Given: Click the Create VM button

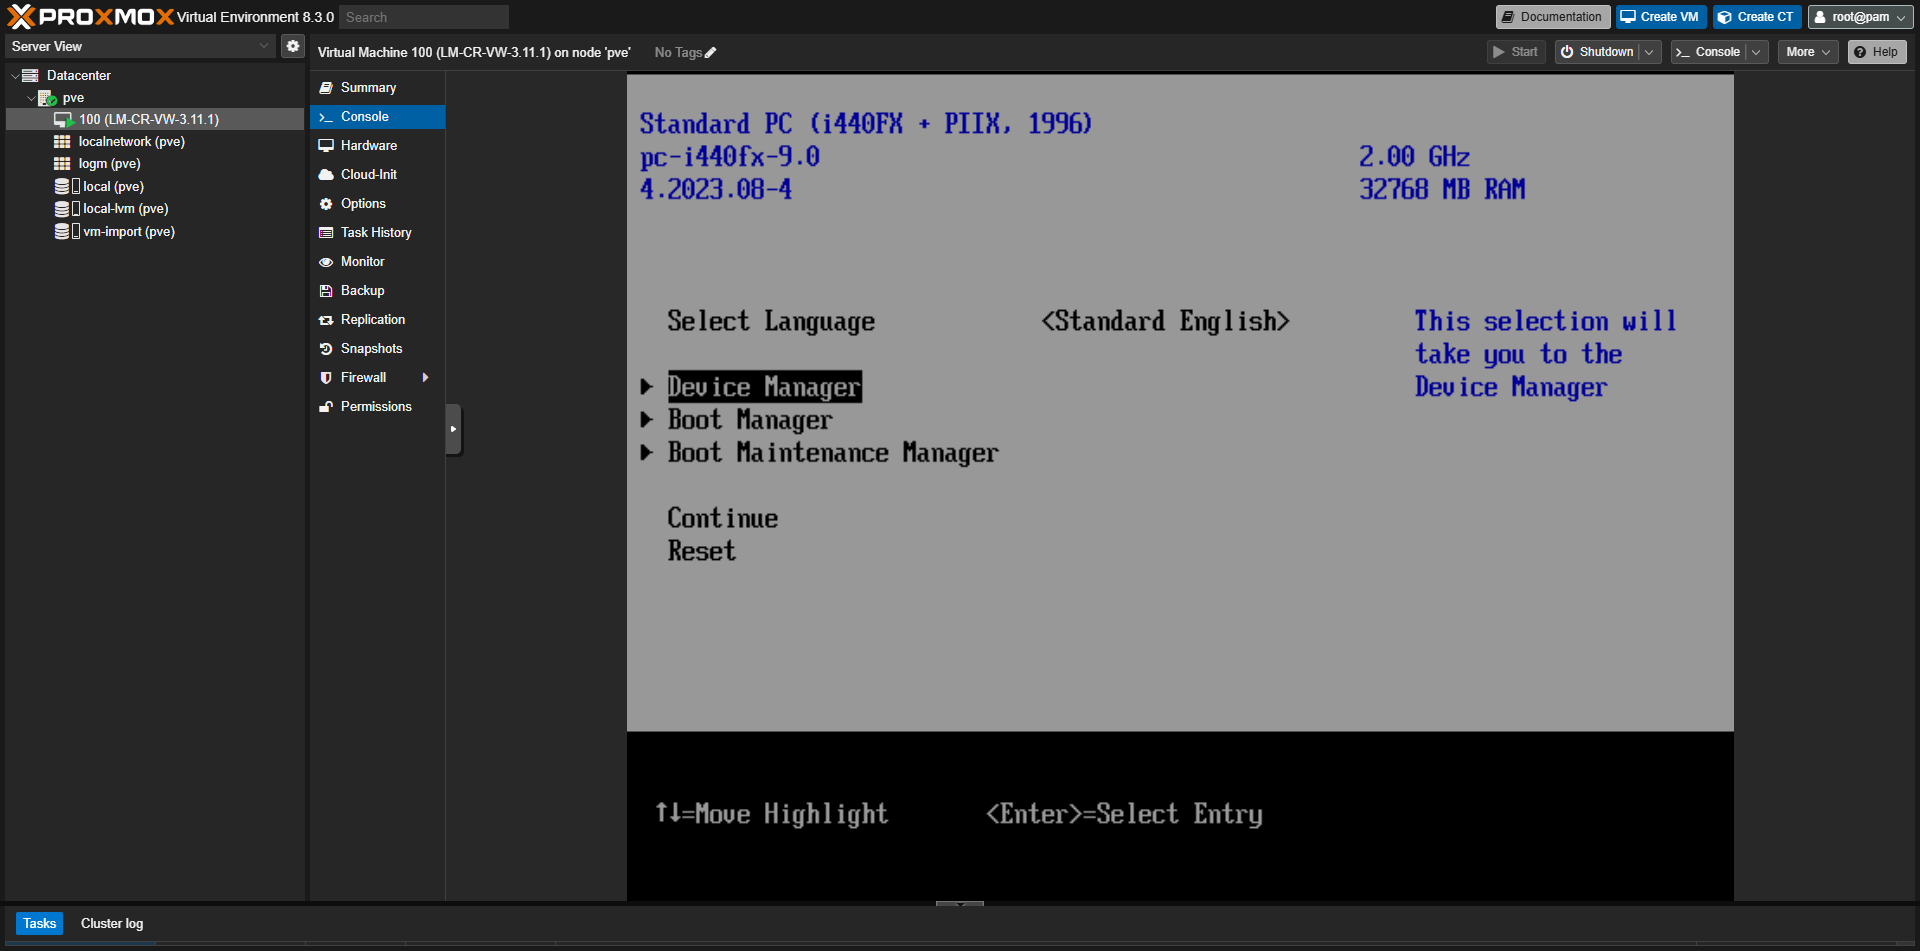Looking at the screenshot, I should [1660, 16].
